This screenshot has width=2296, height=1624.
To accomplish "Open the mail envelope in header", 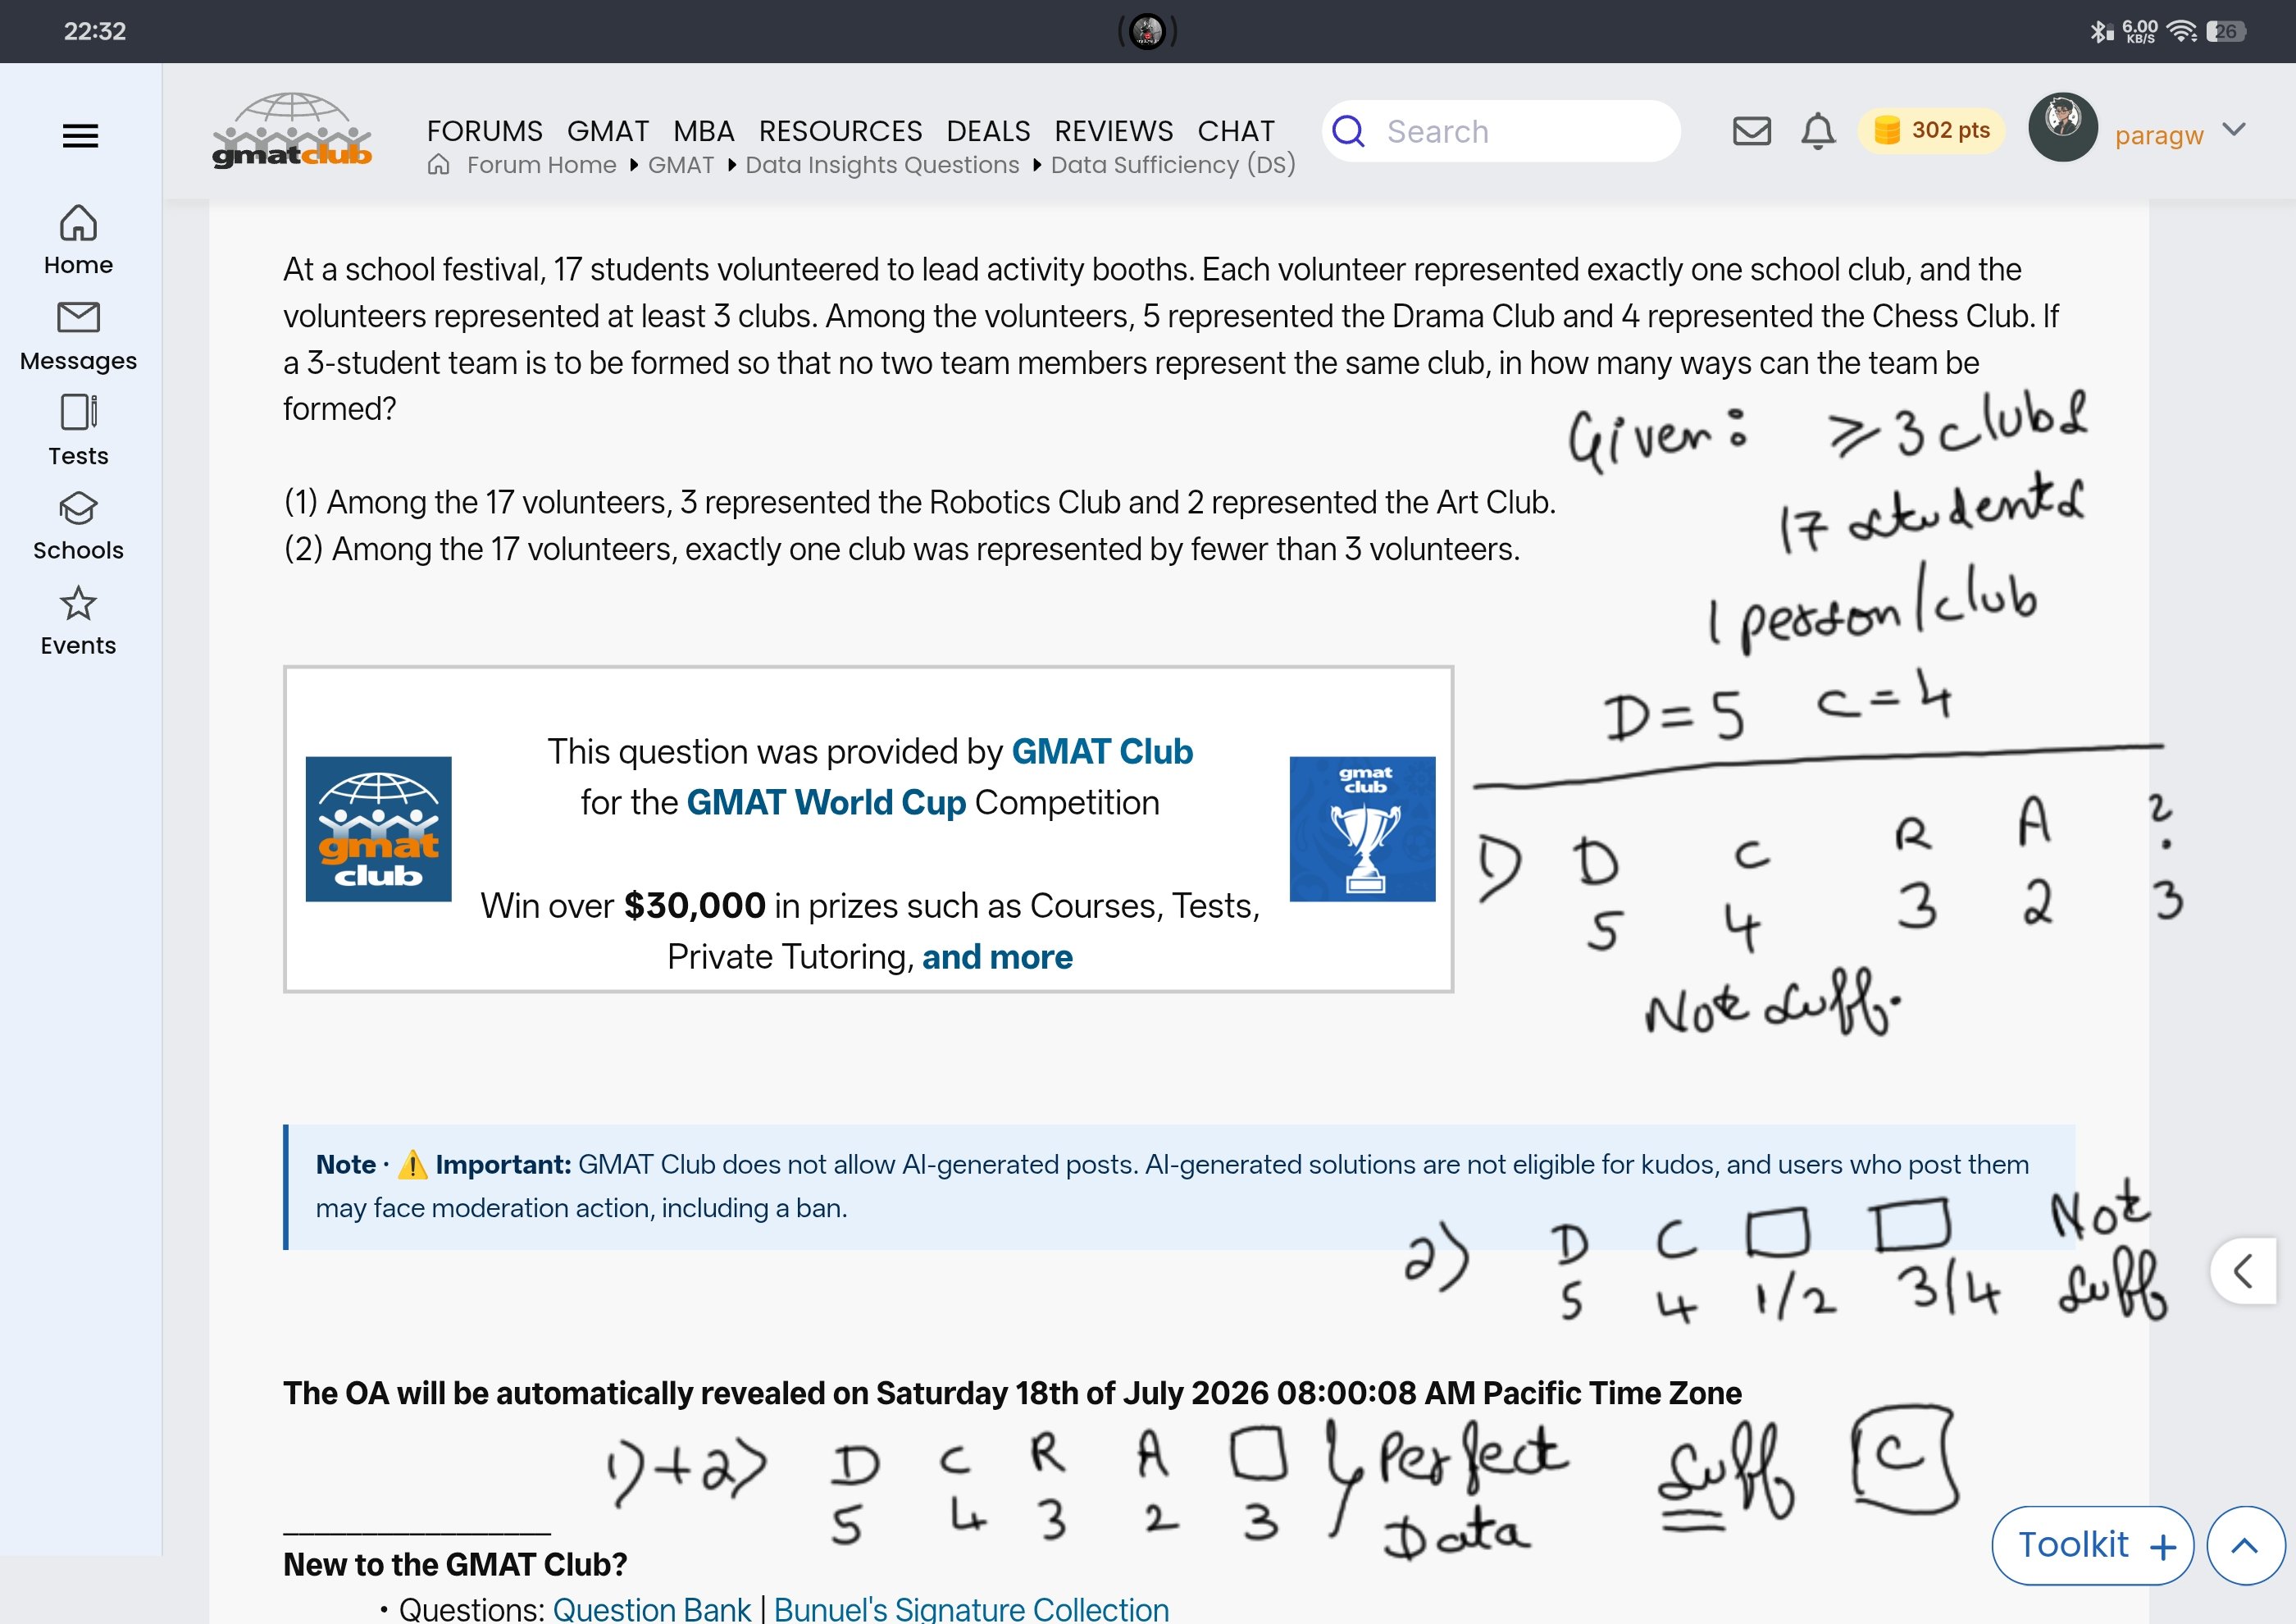I will (x=1751, y=131).
